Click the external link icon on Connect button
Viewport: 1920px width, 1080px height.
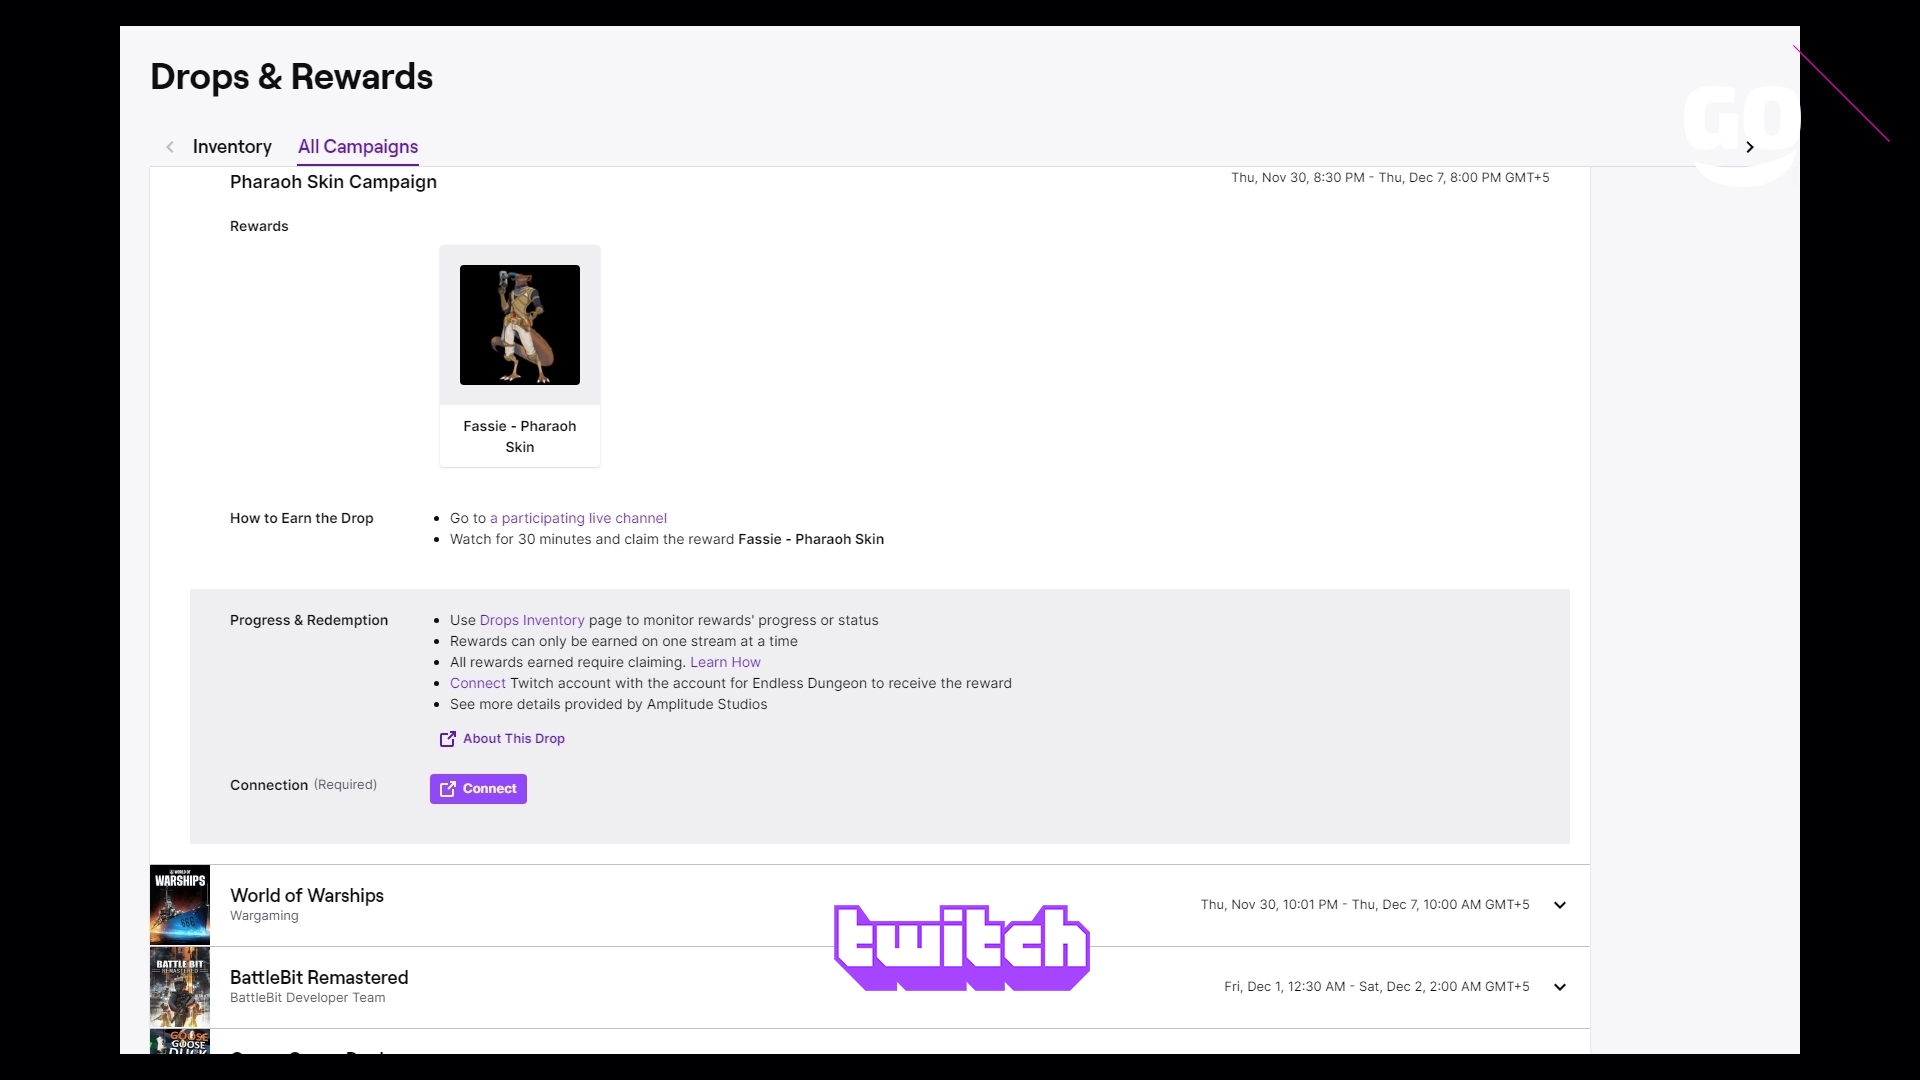point(448,787)
